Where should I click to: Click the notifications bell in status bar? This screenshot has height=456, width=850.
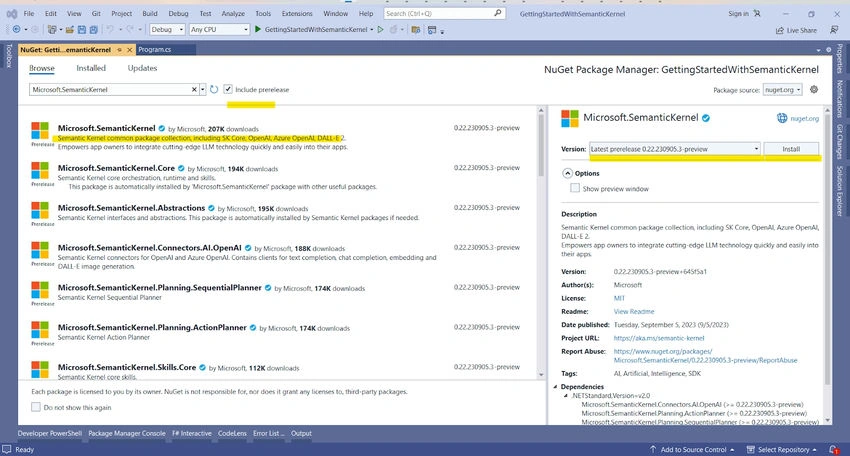pos(833,449)
